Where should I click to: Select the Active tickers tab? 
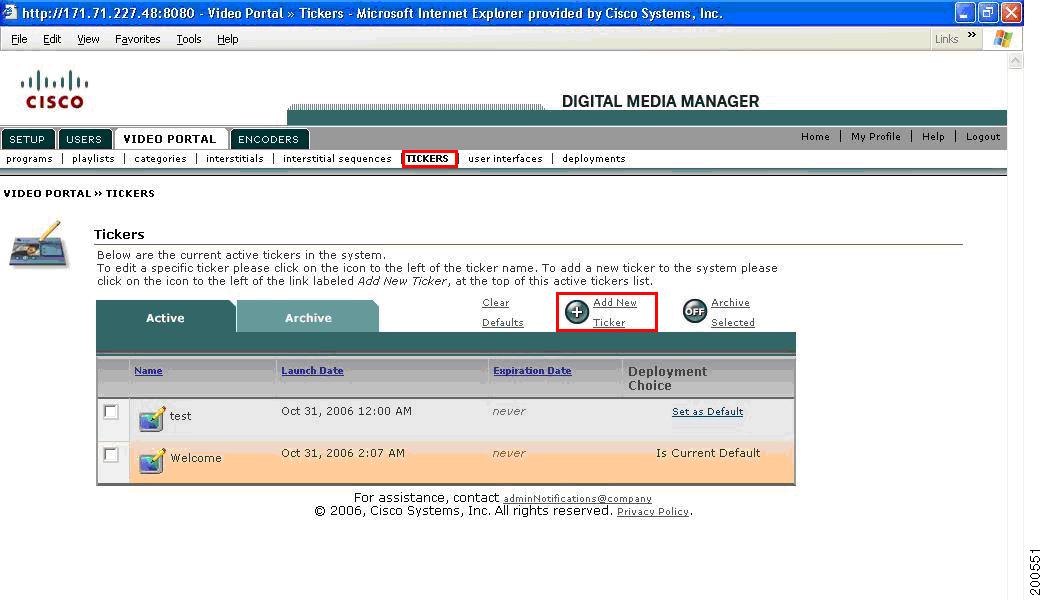(x=165, y=318)
